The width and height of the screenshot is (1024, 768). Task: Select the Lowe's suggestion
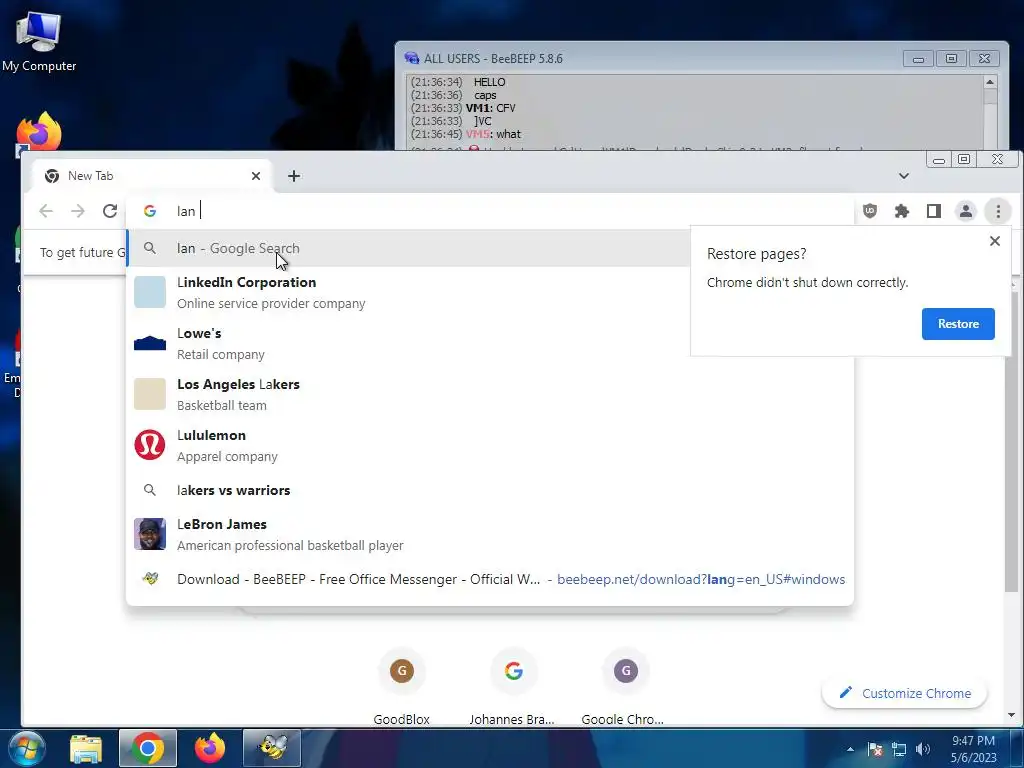(408, 344)
